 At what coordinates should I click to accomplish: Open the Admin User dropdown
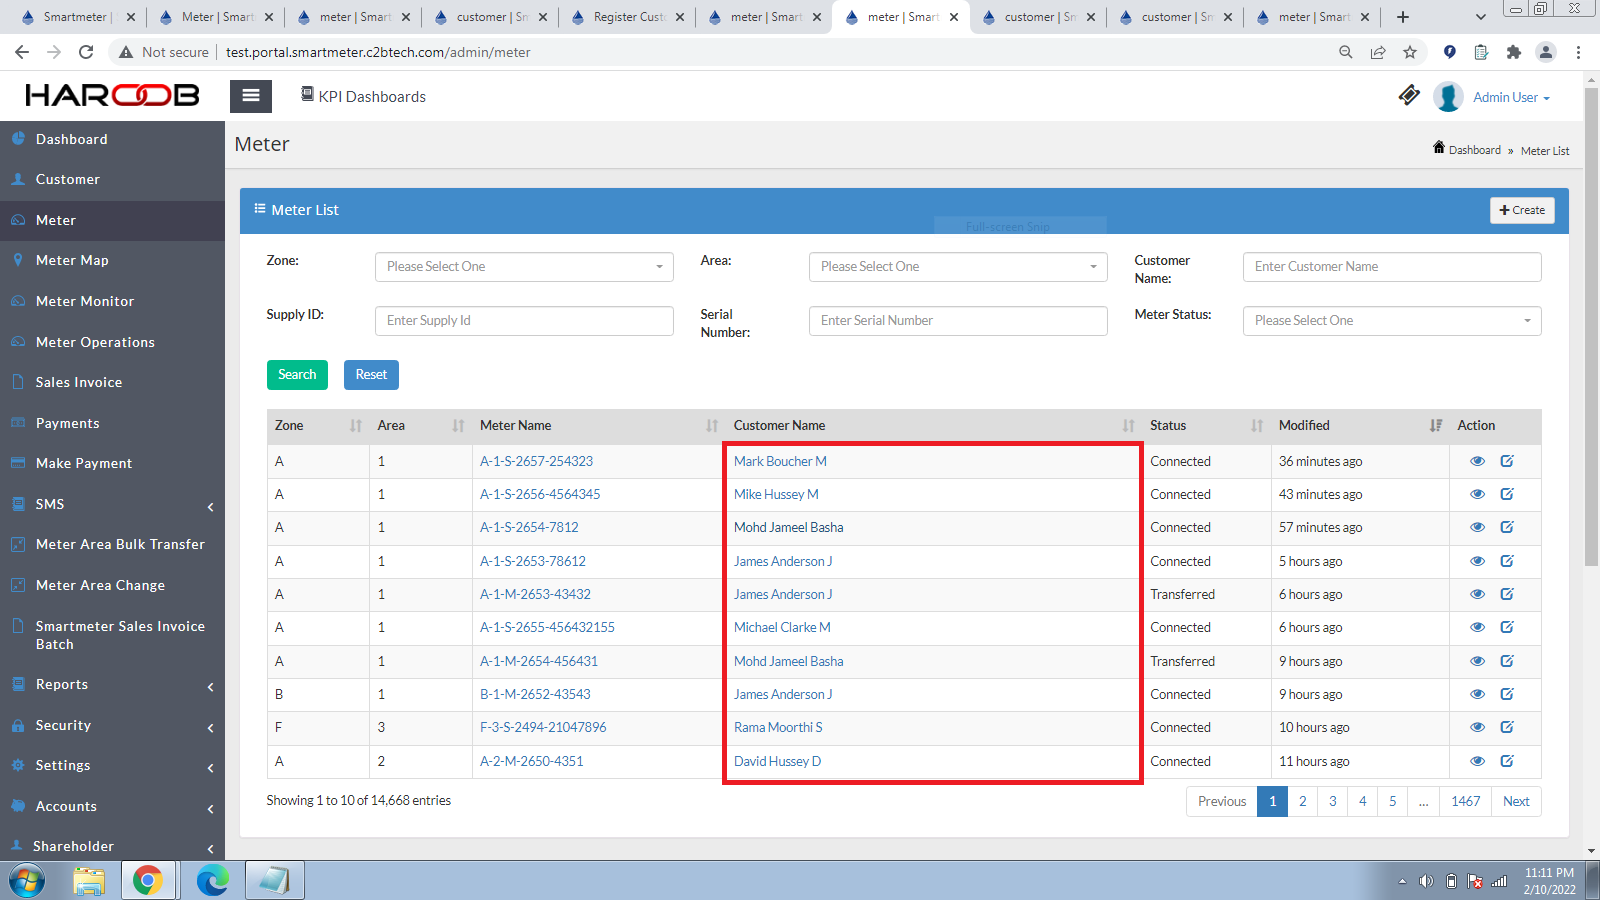(1511, 97)
